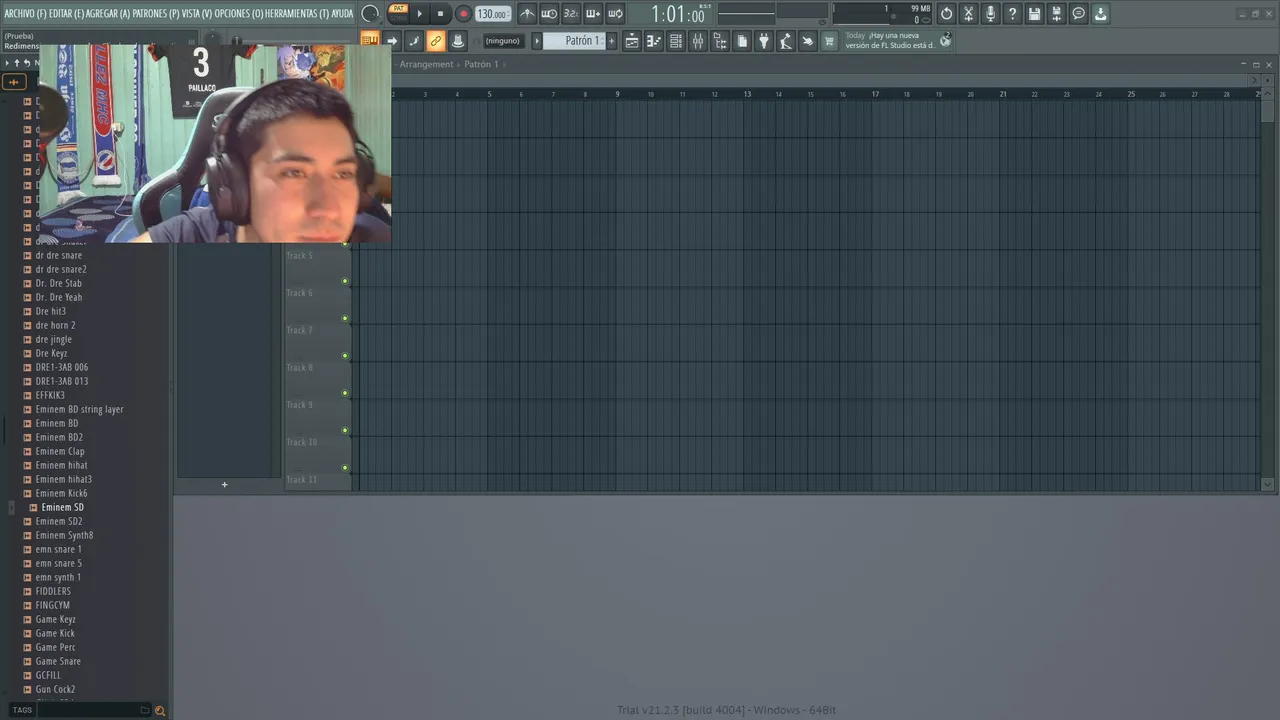Open the Piano roll icon
Viewport: 1280px width, 720px height.
click(654, 41)
